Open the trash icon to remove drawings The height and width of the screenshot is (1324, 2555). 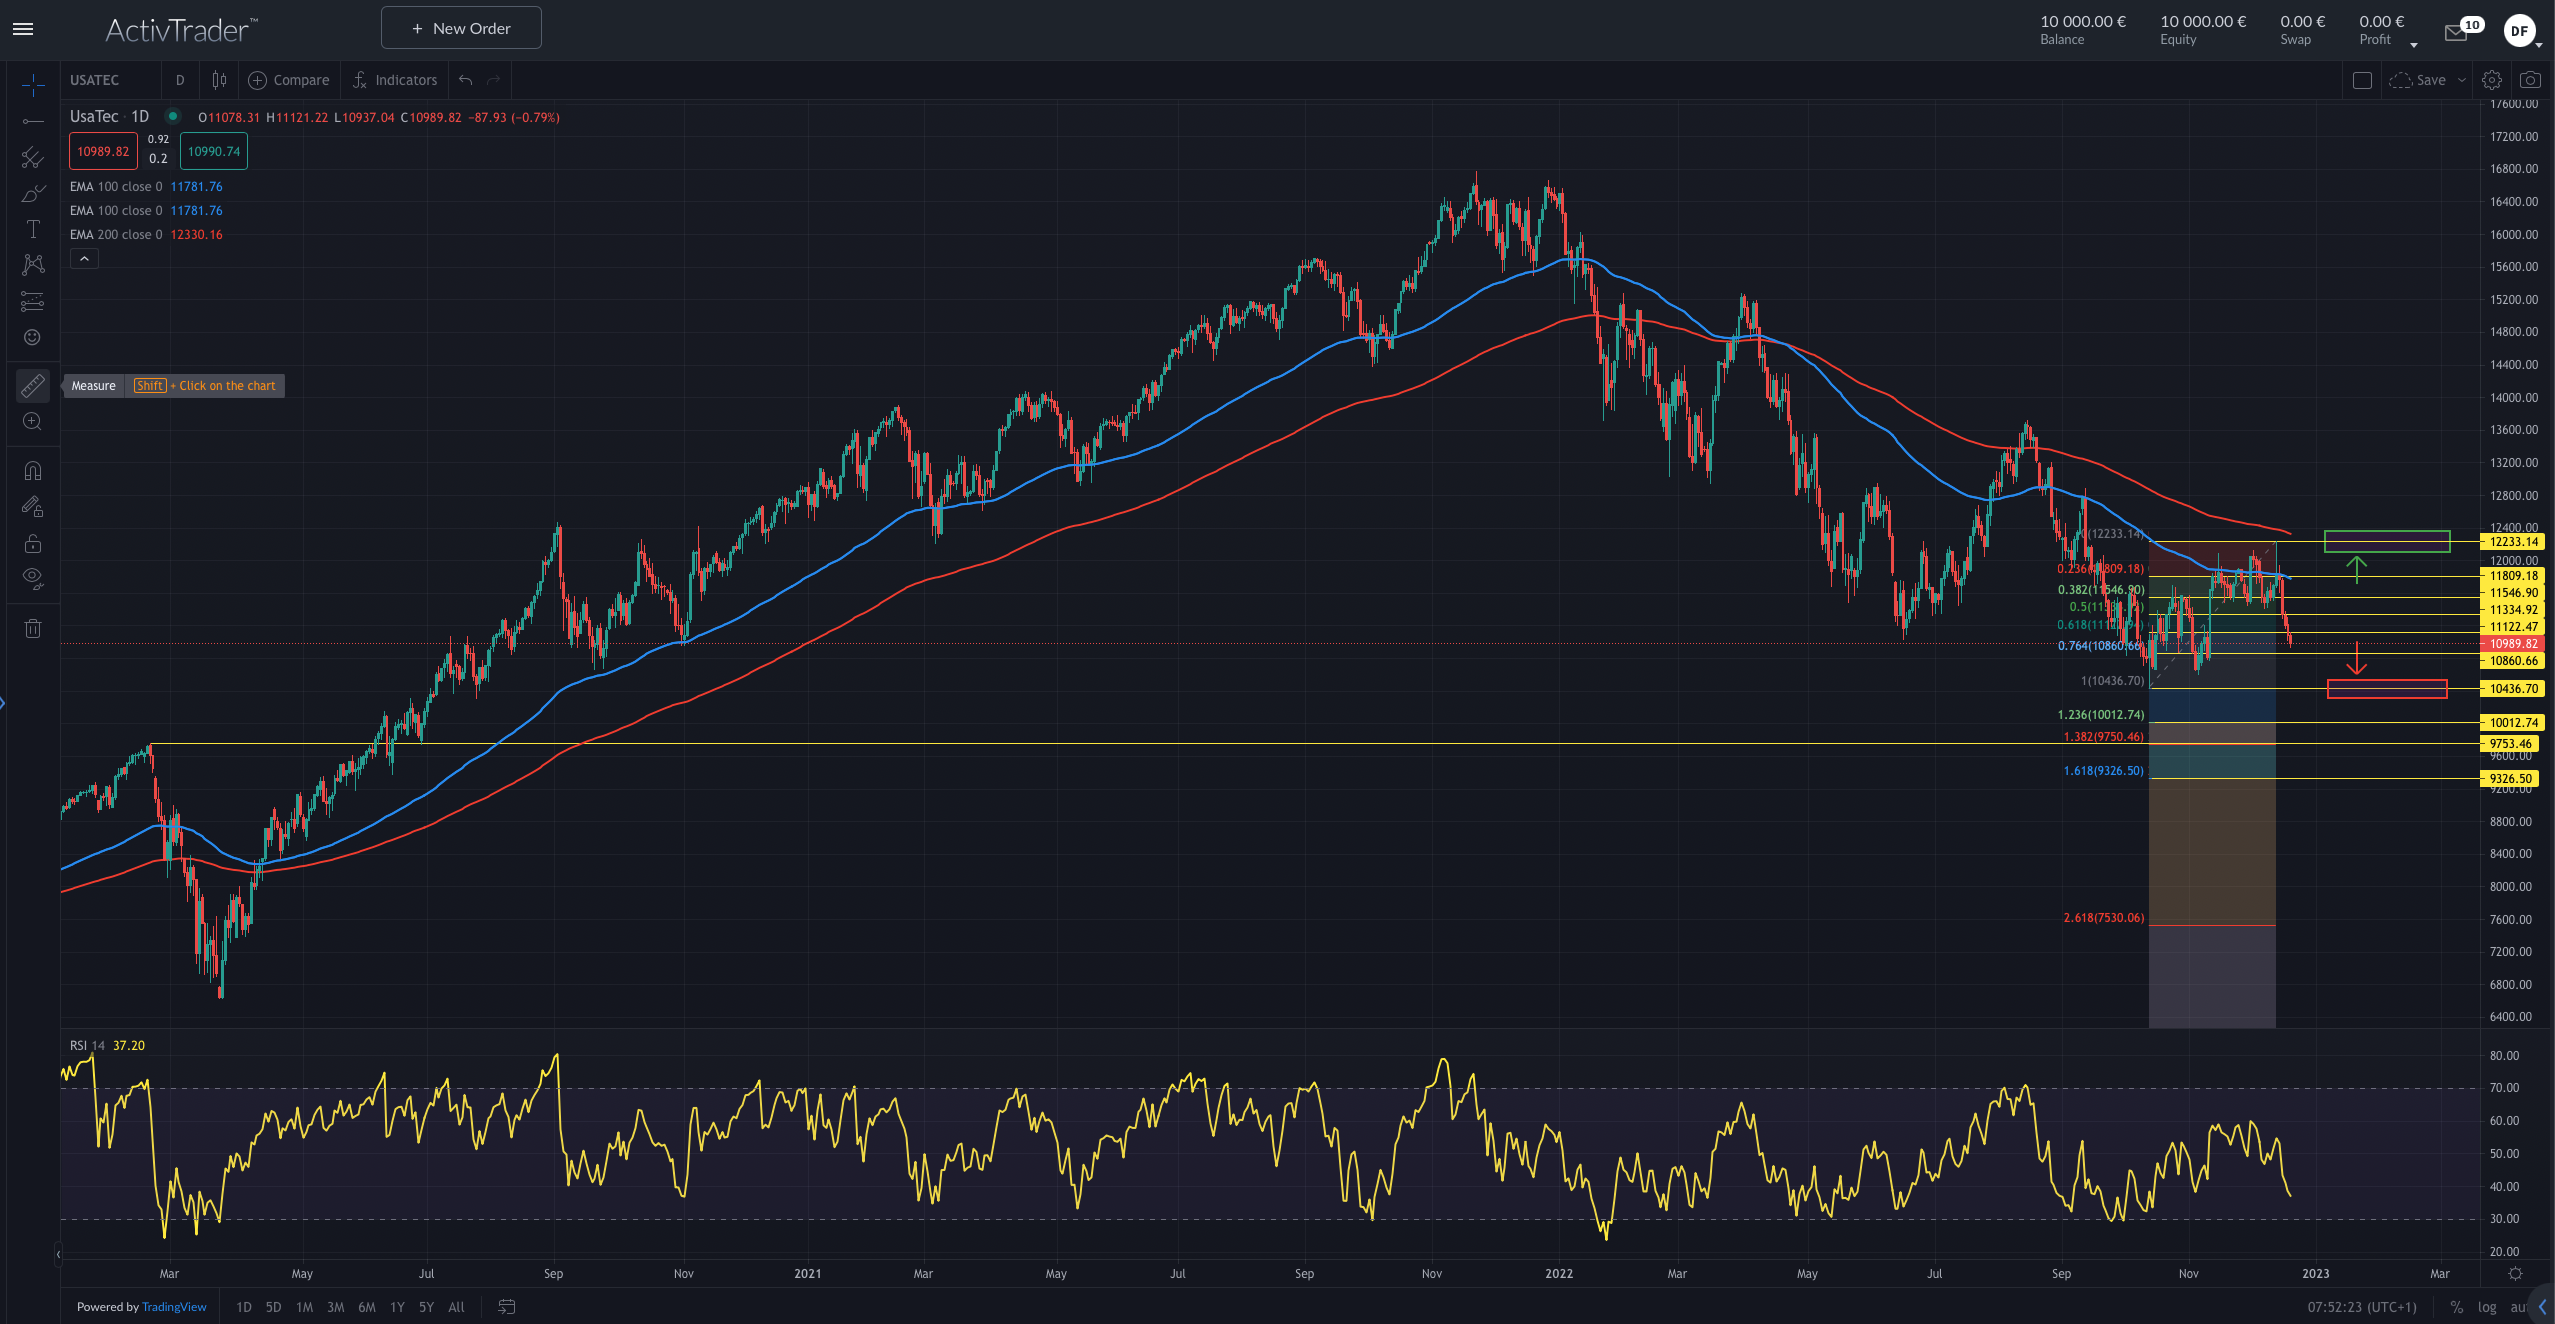pyautogui.click(x=33, y=628)
